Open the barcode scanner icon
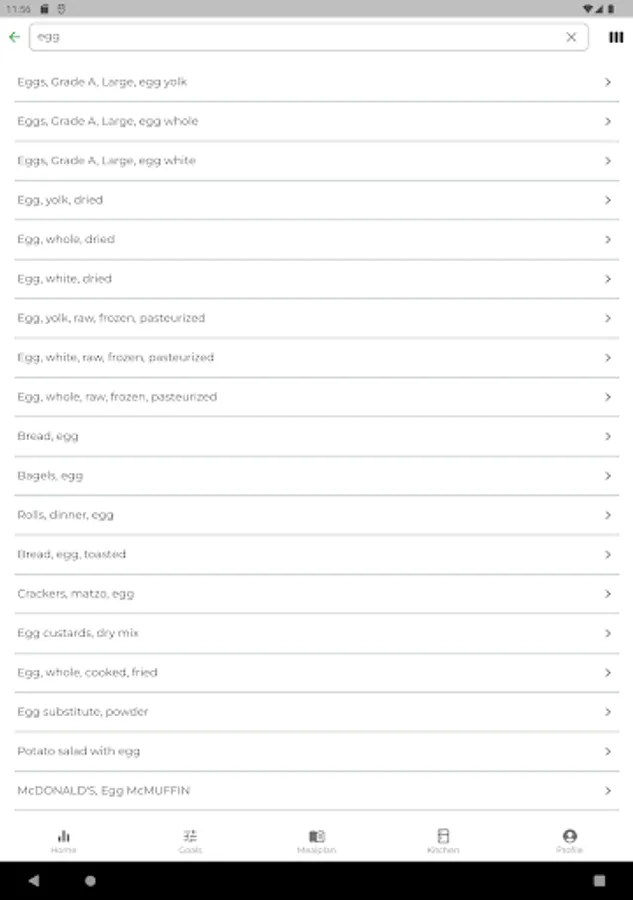 pos(616,37)
